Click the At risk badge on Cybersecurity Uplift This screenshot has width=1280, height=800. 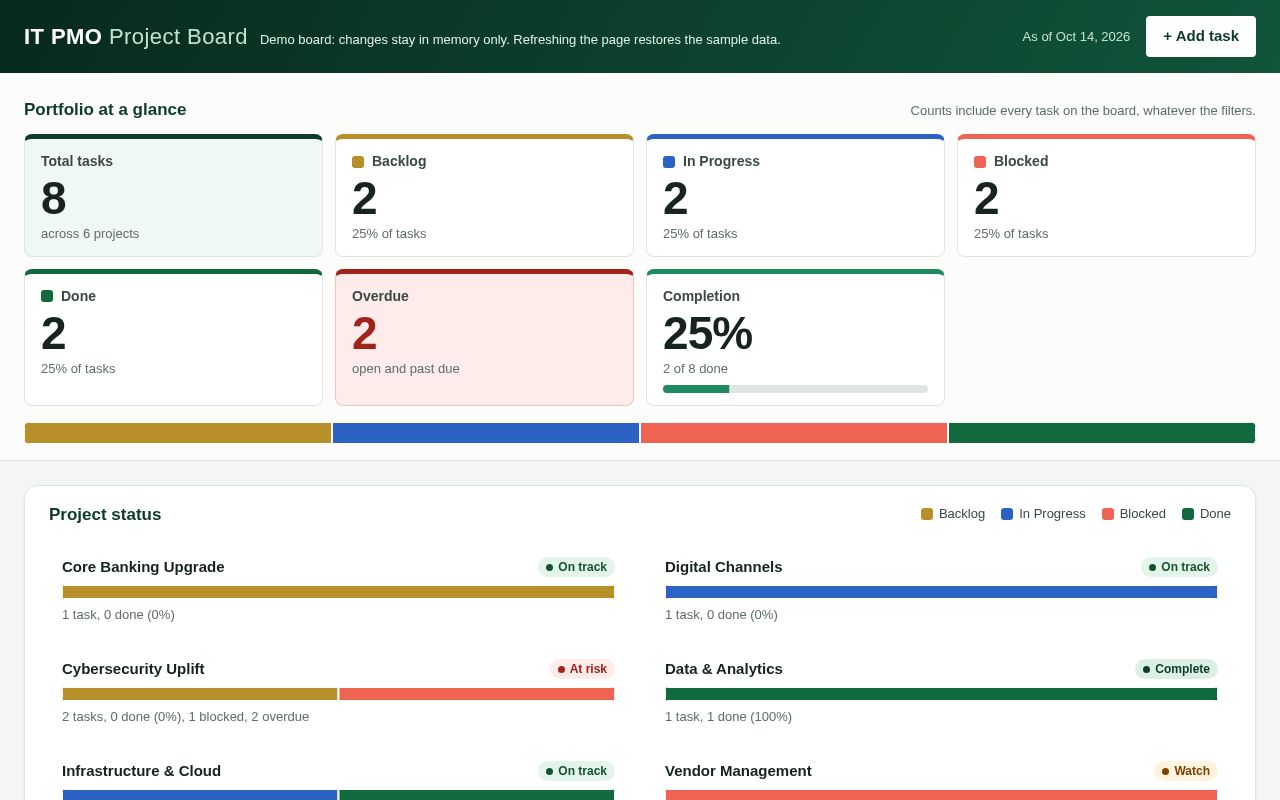pyautogui.click(x=582, y=669)
